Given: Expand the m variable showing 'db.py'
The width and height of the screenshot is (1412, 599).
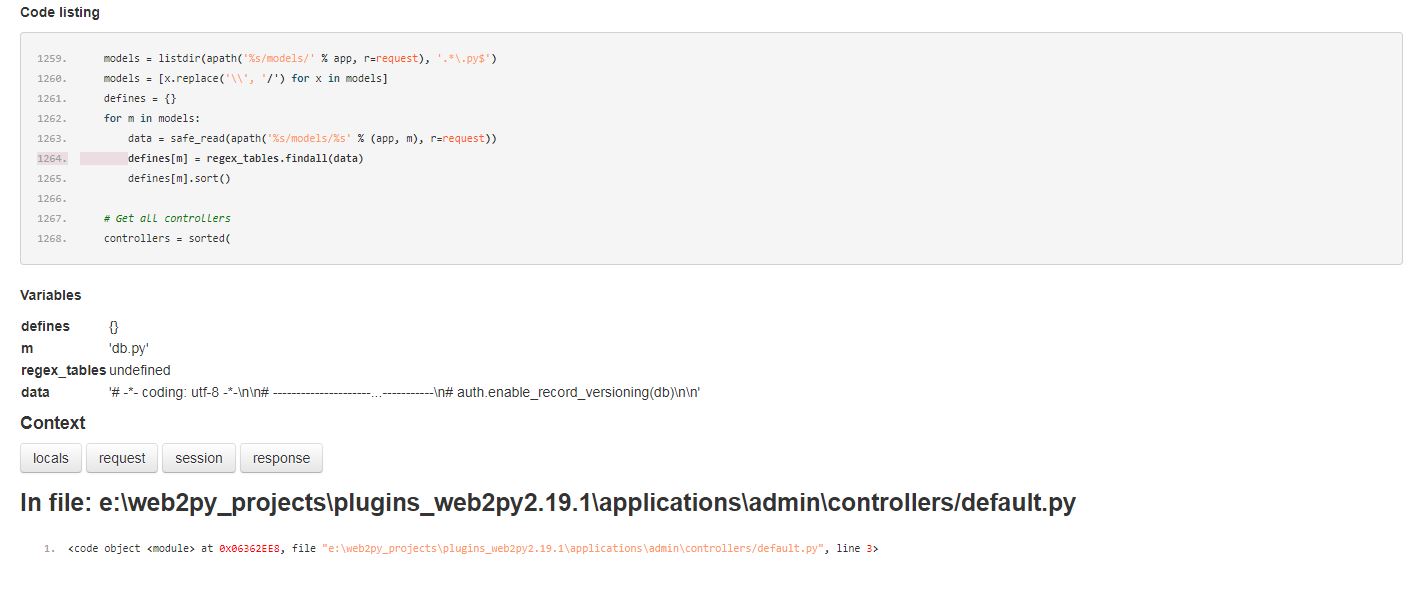Looking at the screenshot, I should [29, 348].
